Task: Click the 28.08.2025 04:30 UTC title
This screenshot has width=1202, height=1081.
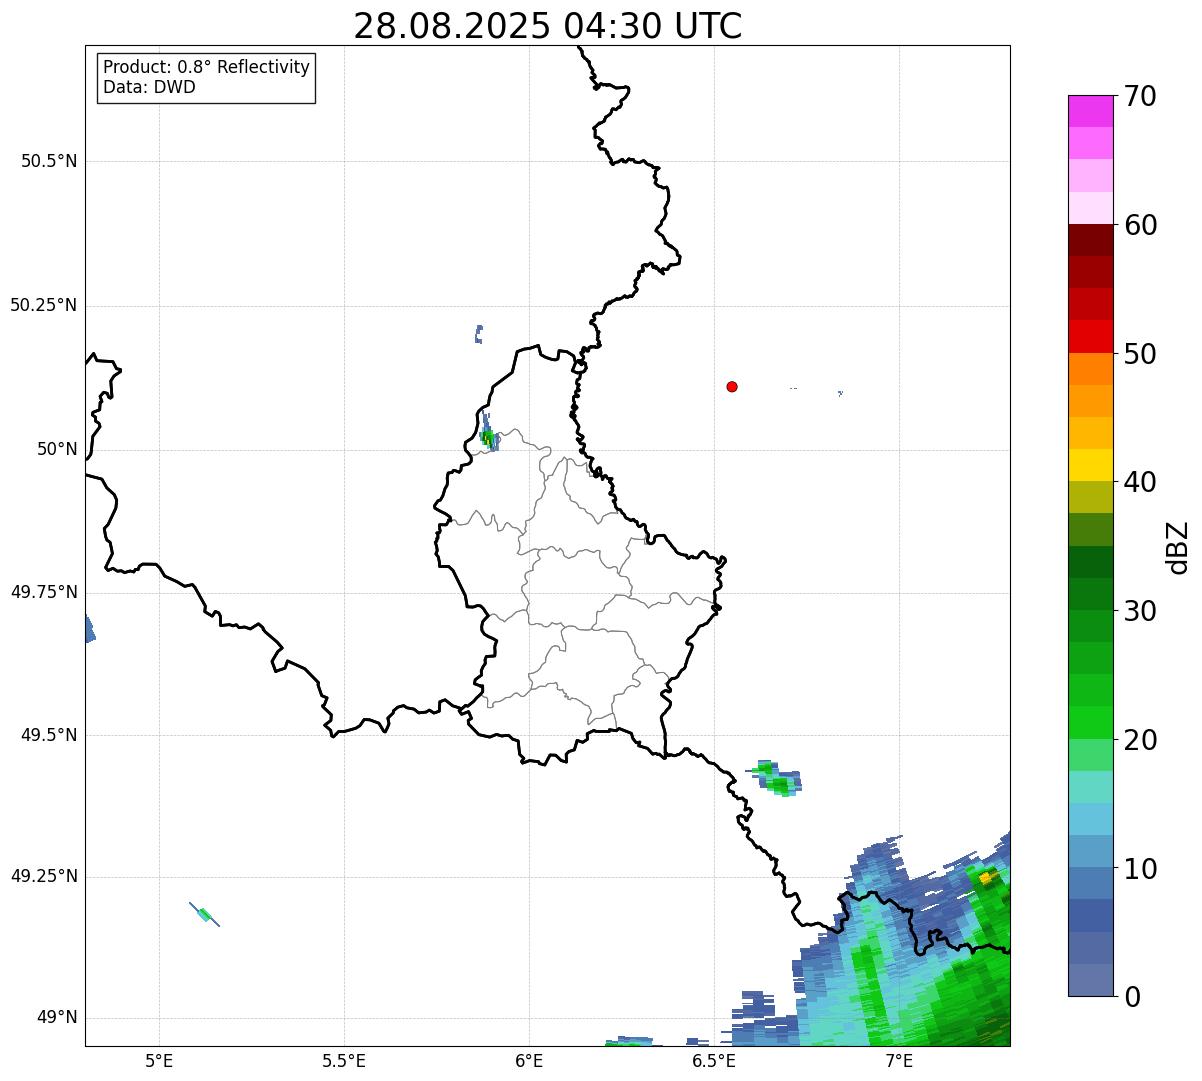Action: click(548, 26)
